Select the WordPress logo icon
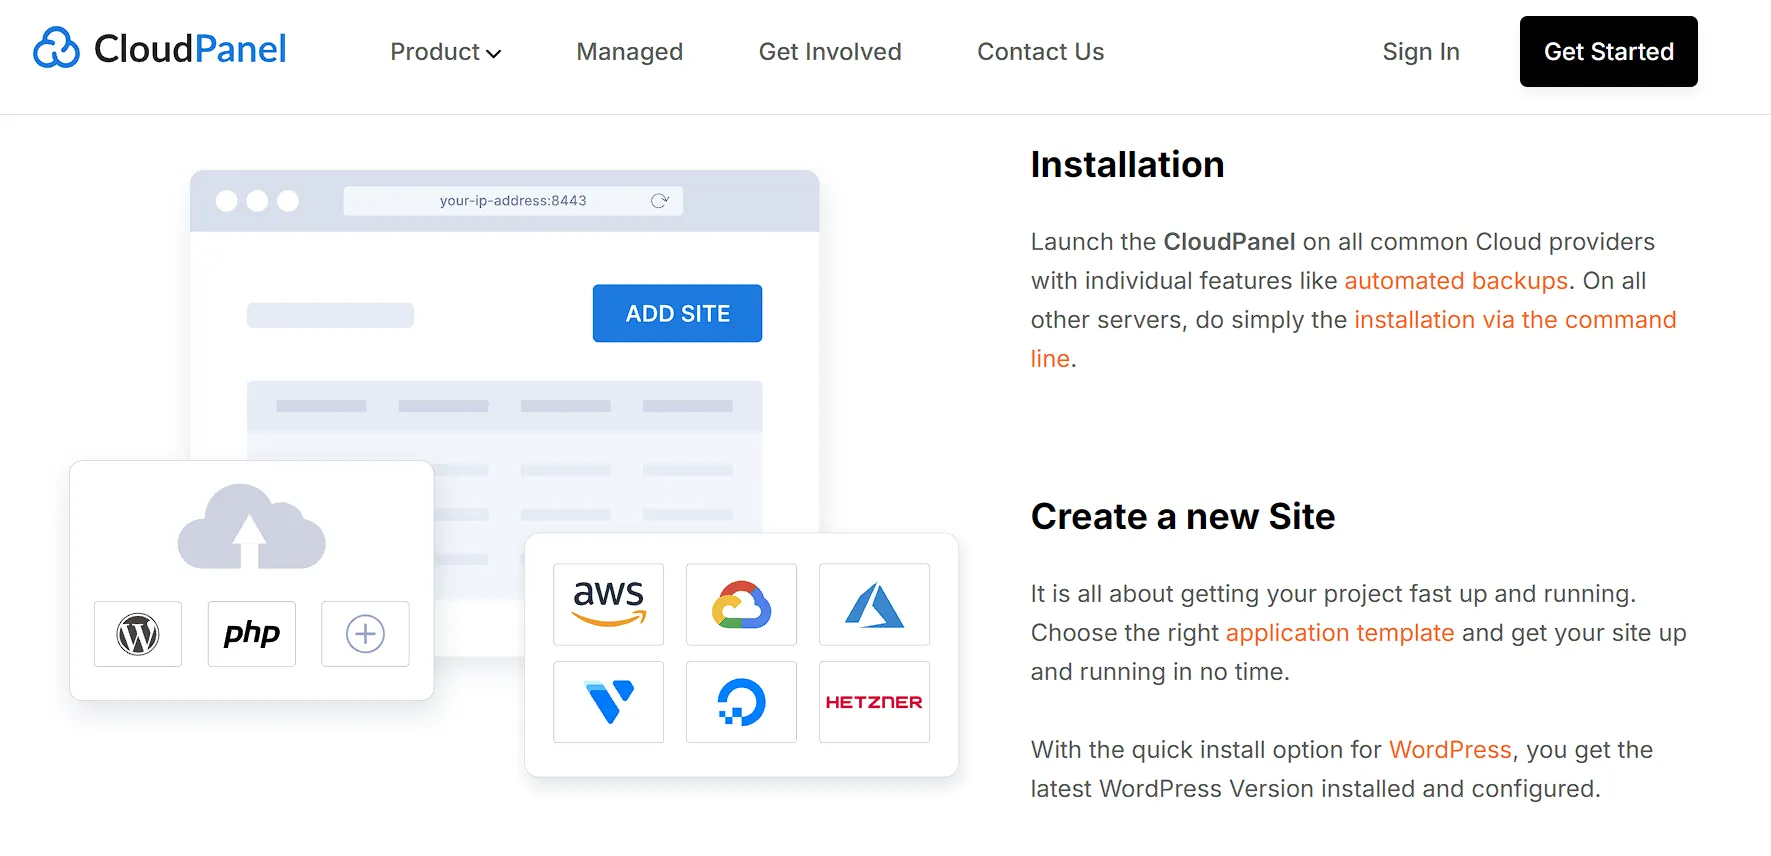Viewport: 1771px width, 856px height. click(x=138, y=634)
